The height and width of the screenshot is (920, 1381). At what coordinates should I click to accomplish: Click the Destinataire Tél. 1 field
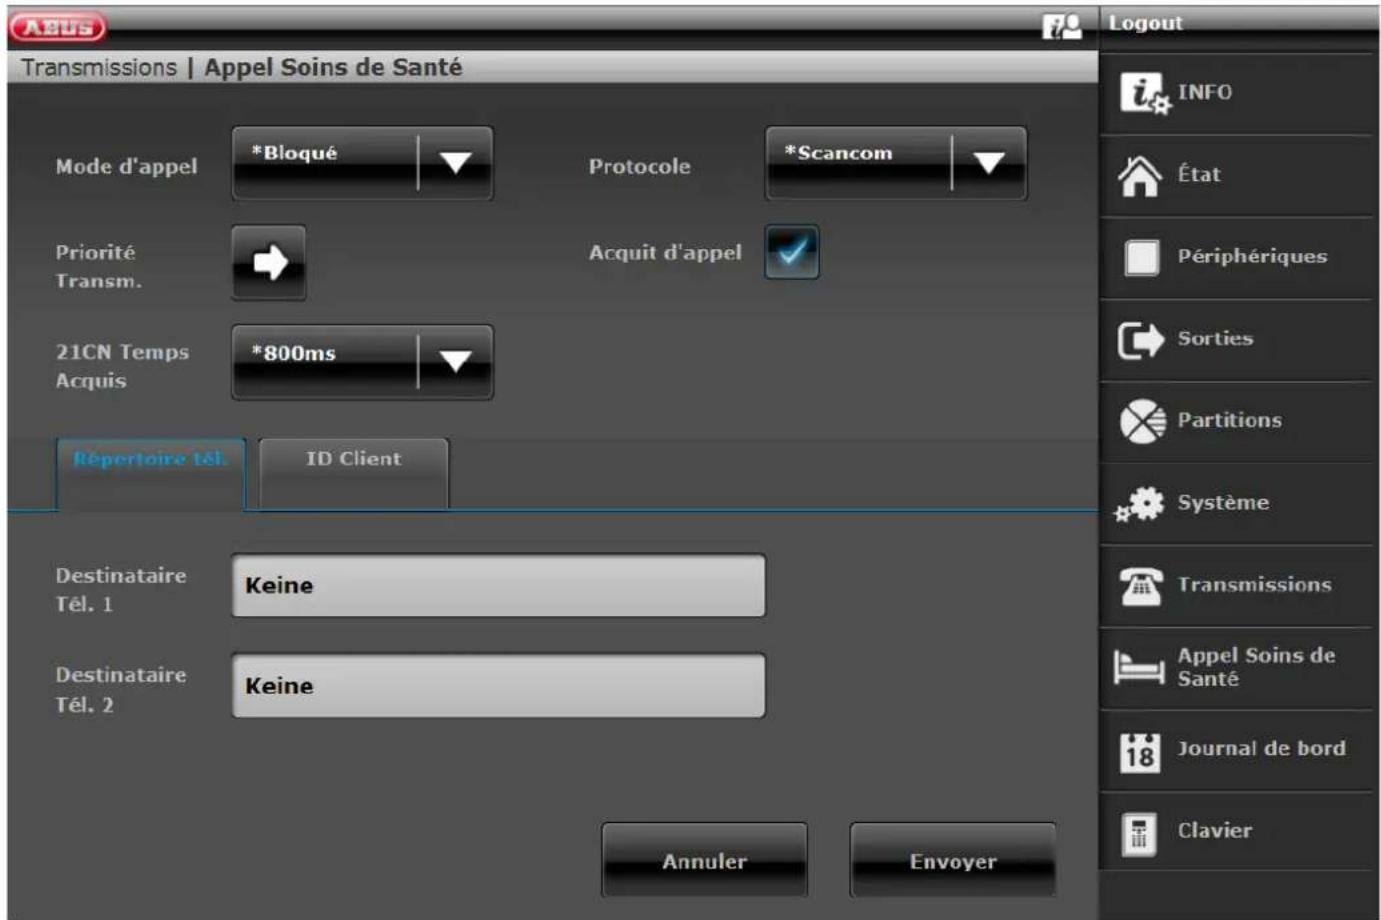[x=498, y=586]
